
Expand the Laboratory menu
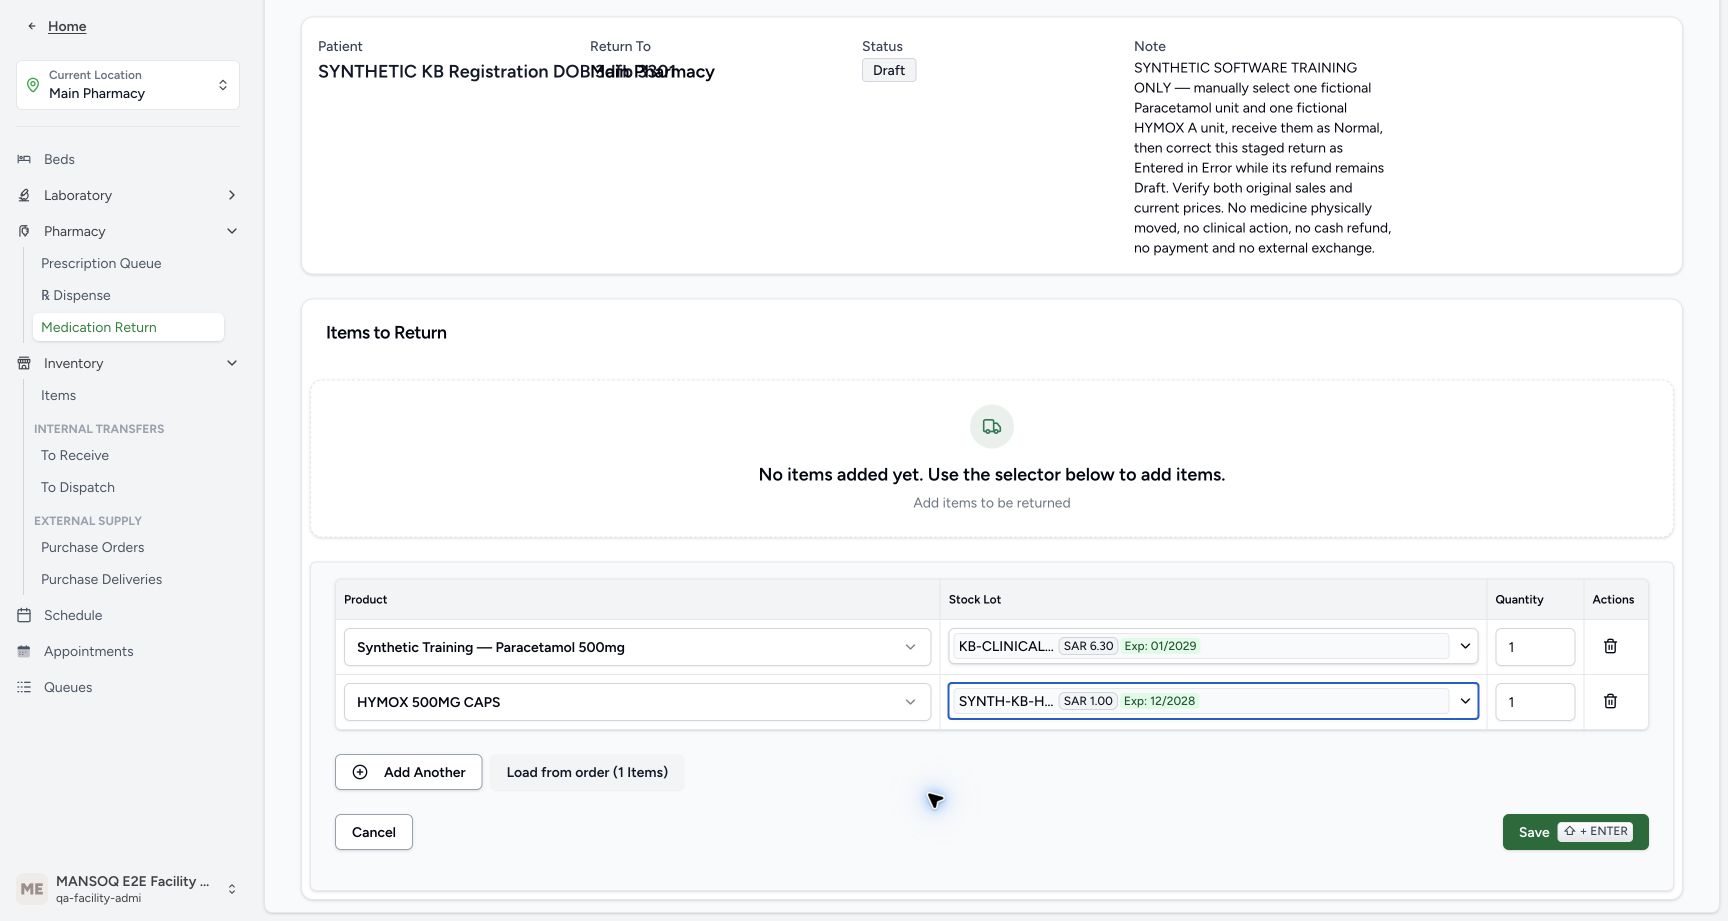tap(232, 195)
